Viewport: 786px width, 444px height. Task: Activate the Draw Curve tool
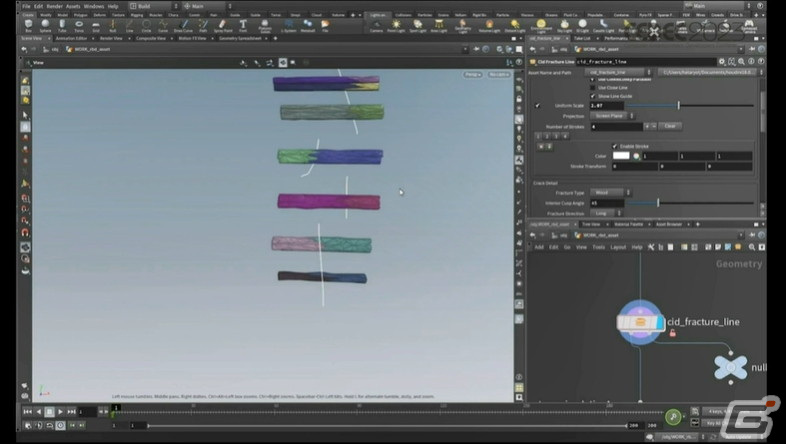click(x=183, y=25)
